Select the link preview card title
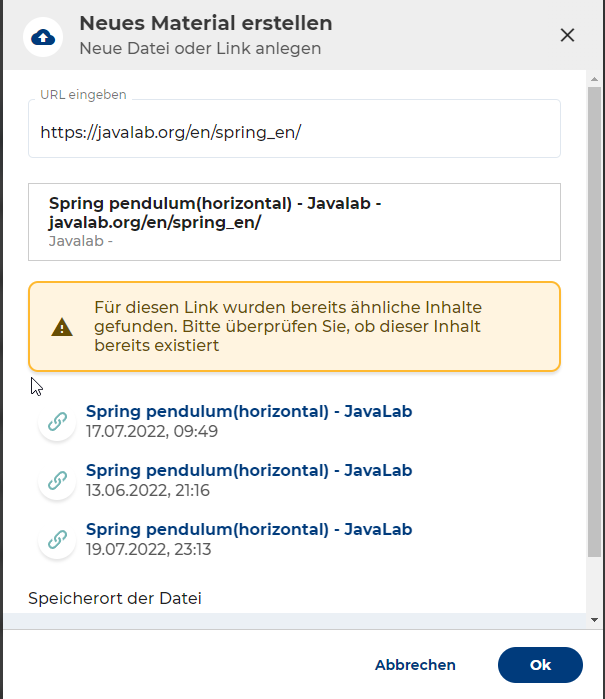Screen dimensions: 605x699 (215, 212)
